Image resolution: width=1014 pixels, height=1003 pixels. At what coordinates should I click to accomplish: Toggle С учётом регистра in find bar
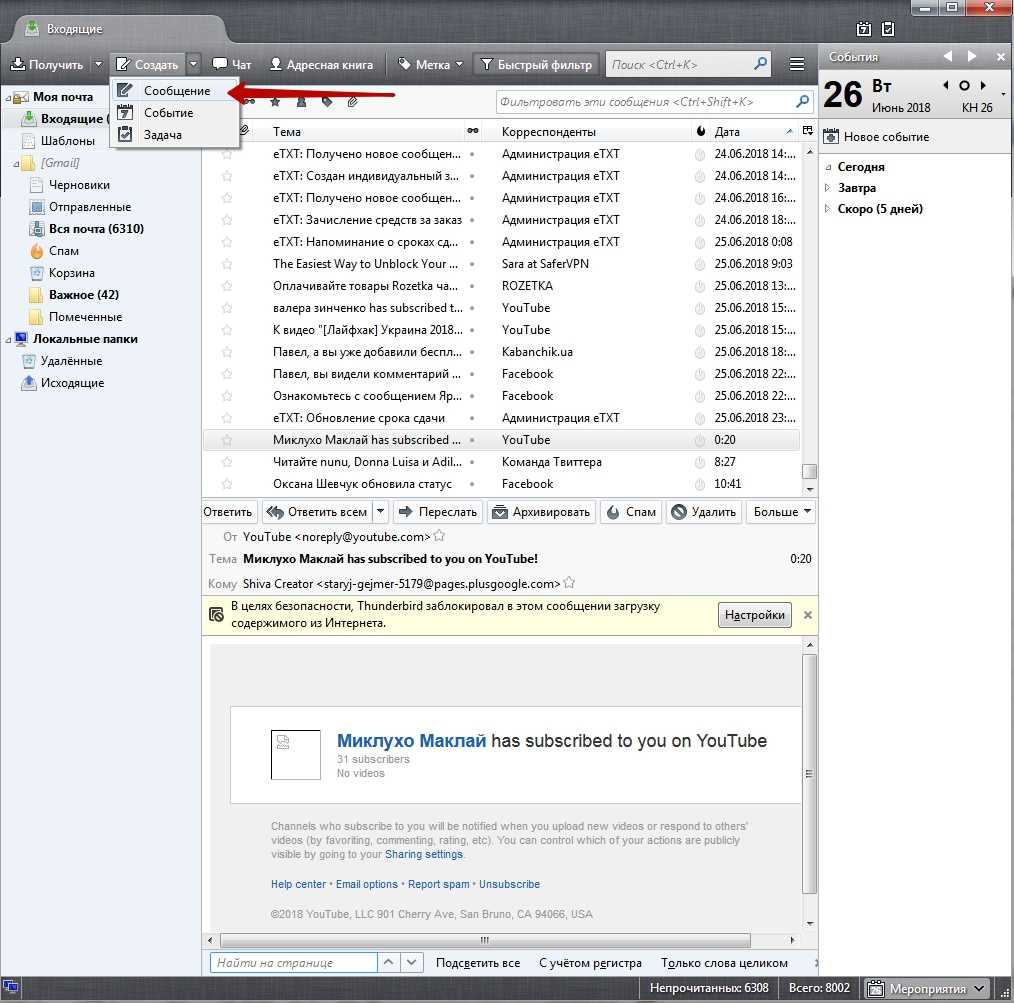(x=590, y=963)
